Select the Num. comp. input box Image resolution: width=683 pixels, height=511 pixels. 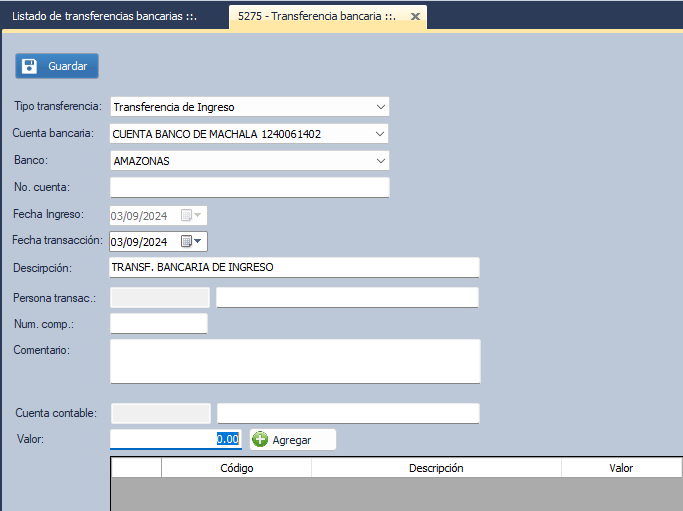click(x=158, y=323)
